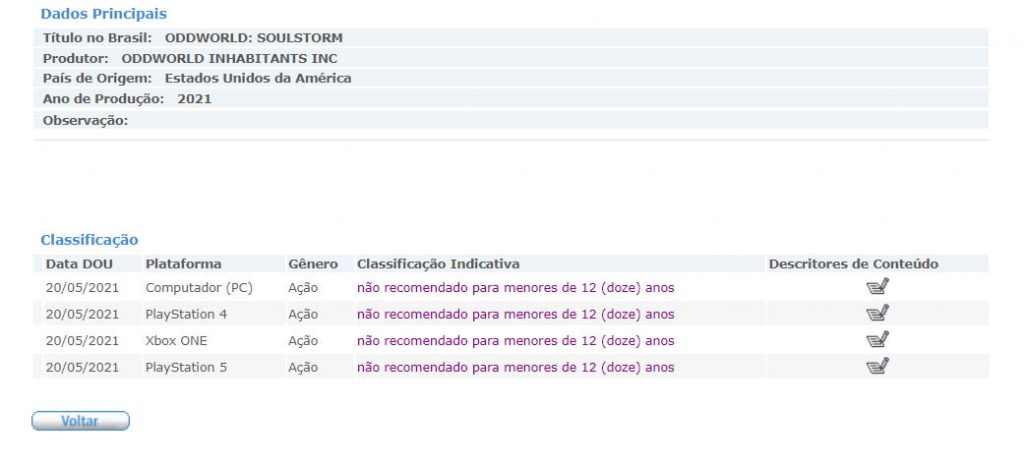The image size is (1024, 466).
Task: Click the Ano de Produção label
Action: coord(103,99)
